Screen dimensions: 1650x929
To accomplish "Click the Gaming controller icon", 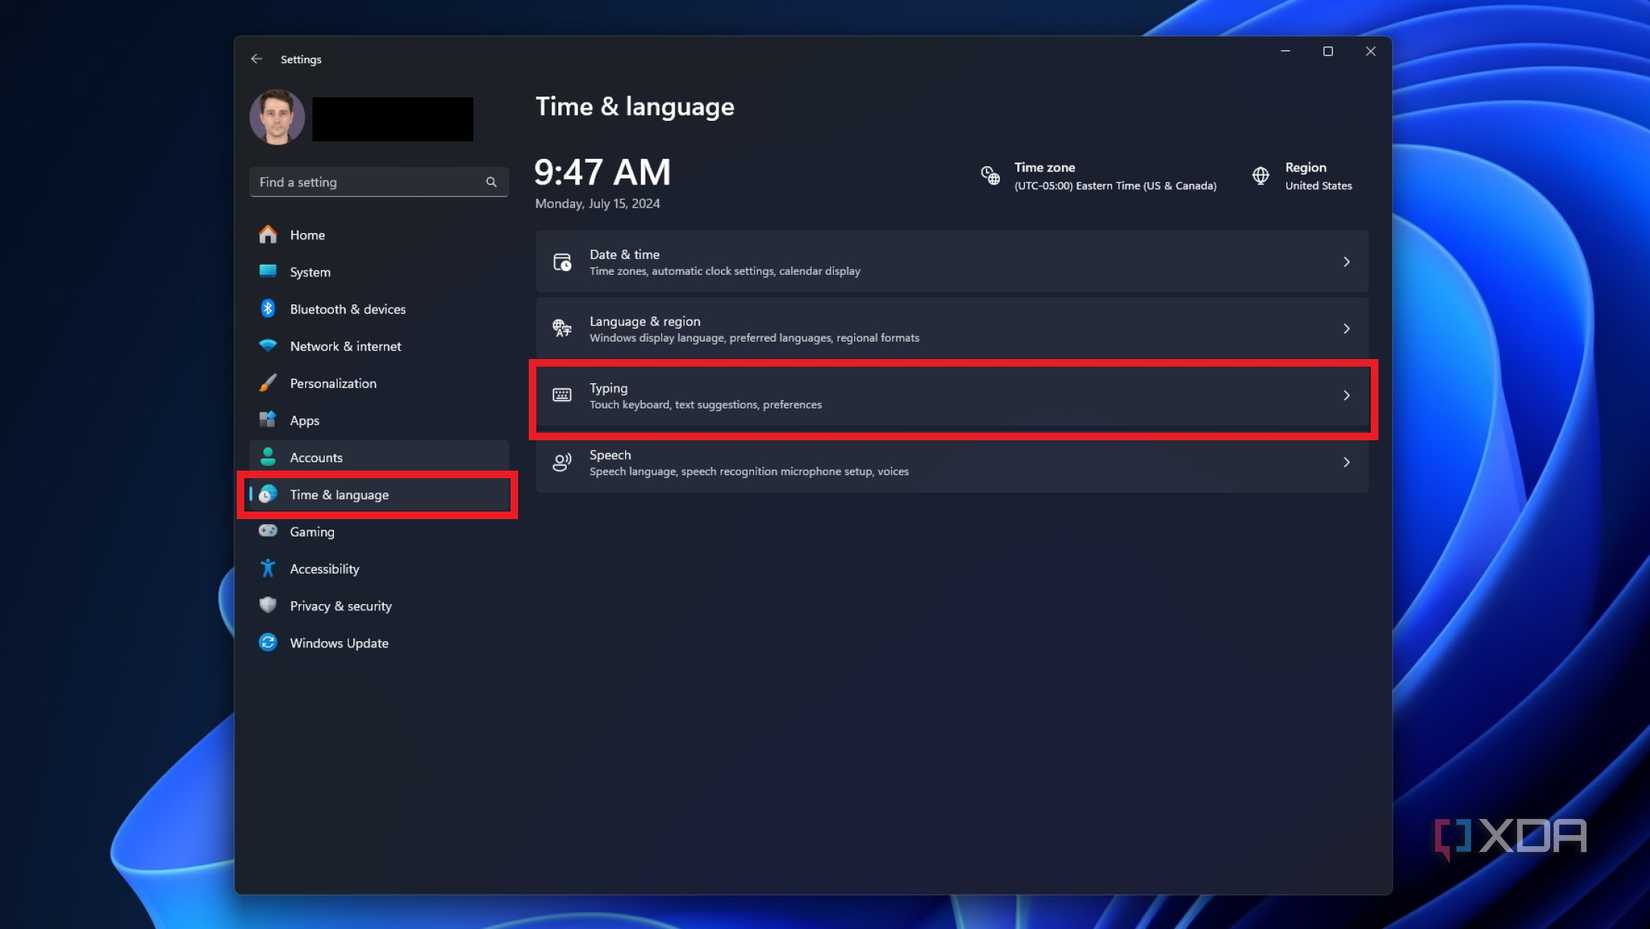I will pos(267,531).
